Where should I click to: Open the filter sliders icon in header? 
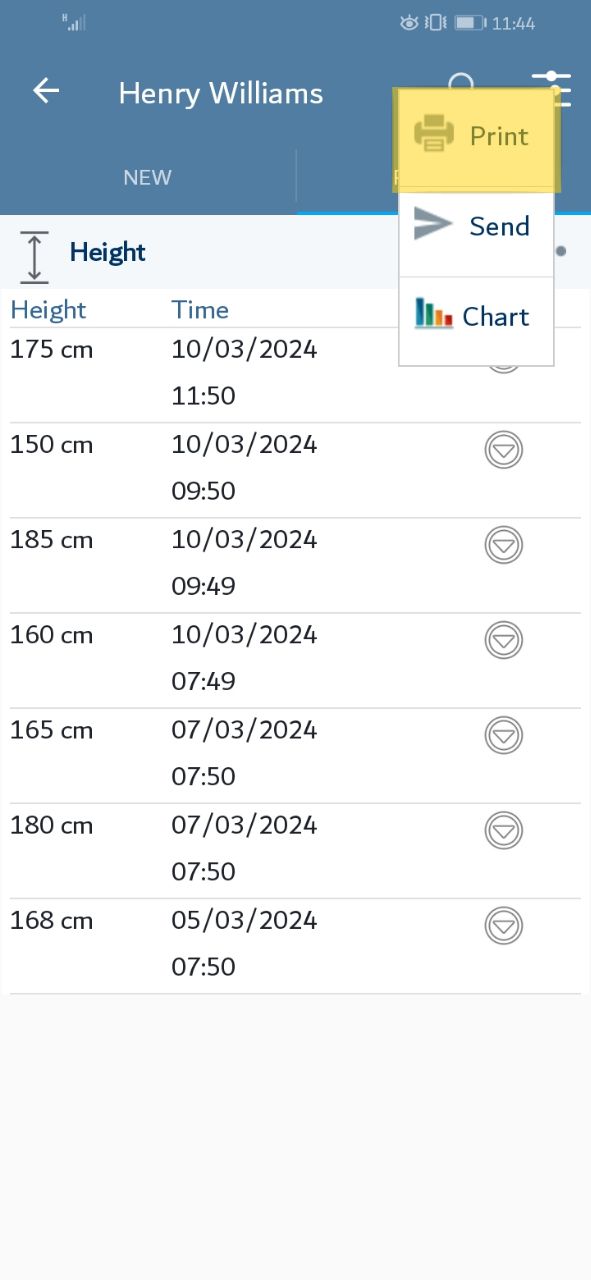pos(552,89)
